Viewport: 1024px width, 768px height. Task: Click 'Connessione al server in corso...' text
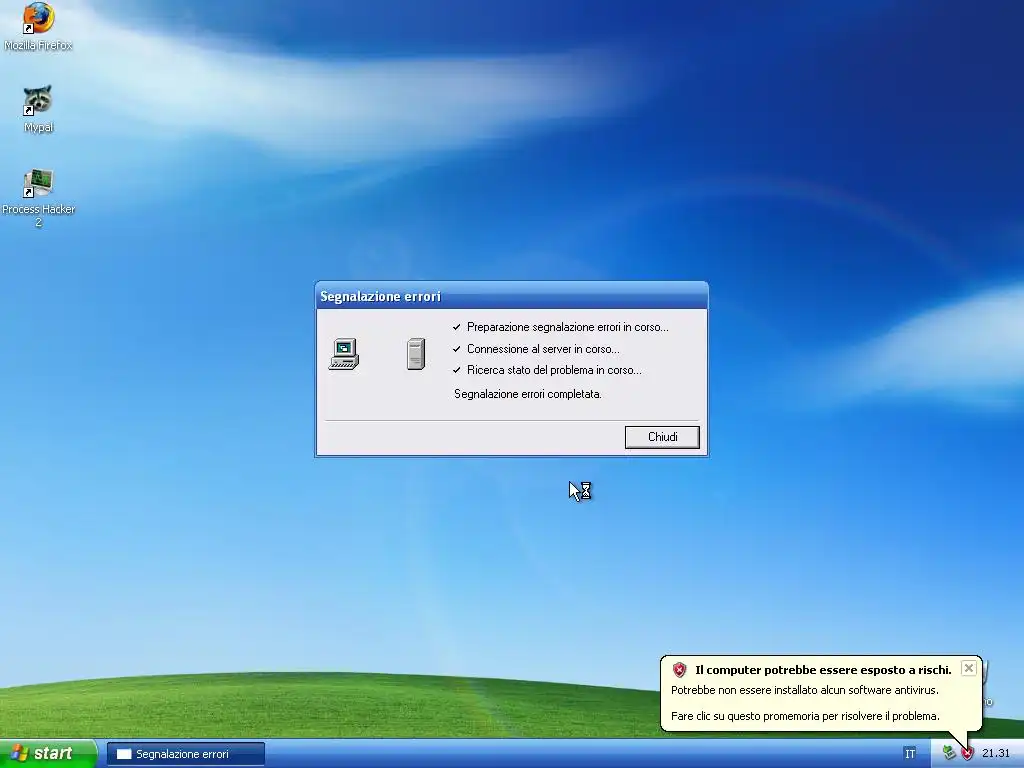point(543,349)
